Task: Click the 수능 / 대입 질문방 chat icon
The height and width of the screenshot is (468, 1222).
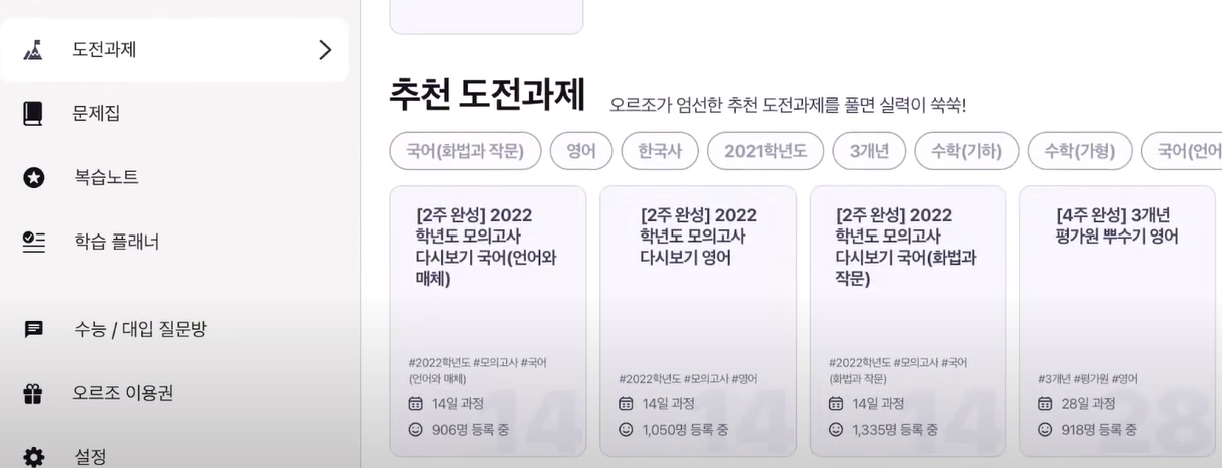Action: 33,328
